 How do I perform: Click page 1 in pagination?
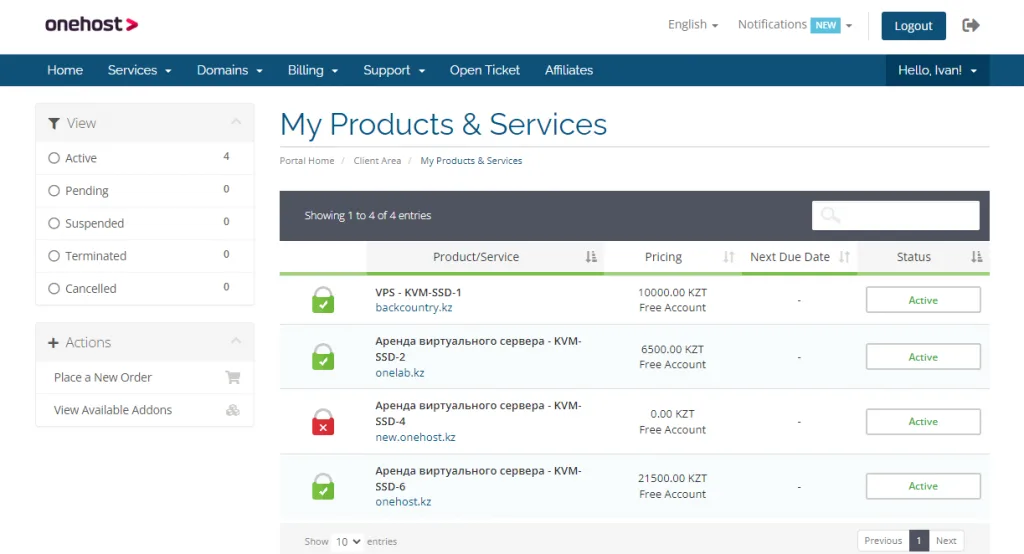pyautogui.click(x=919, y=540)
